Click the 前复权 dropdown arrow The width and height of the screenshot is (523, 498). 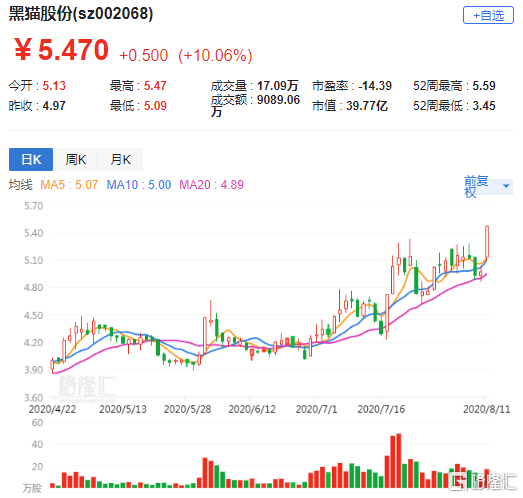tap(506, 186)
